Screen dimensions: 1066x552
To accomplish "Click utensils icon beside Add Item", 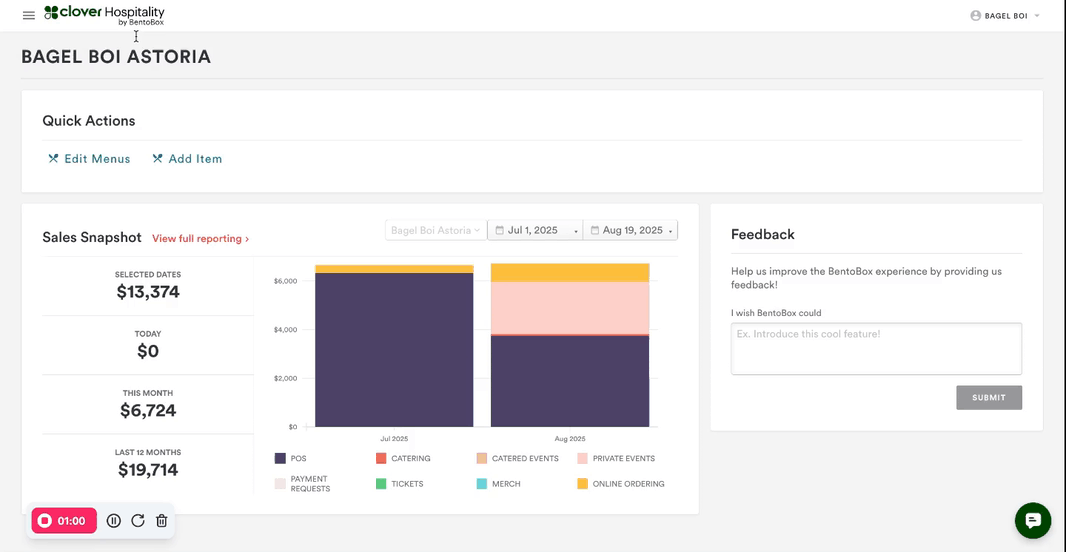I will pos(157,158).
